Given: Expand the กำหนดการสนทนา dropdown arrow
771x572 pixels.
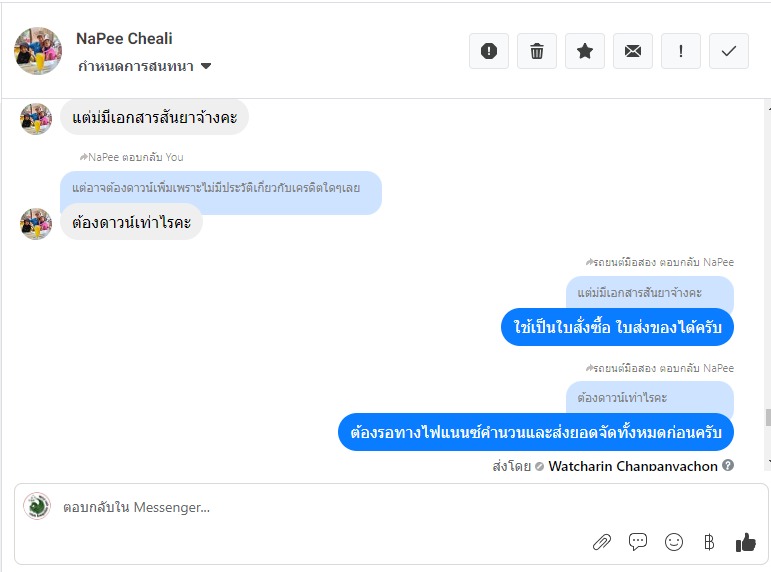Looking at the screenshot, I should click(206, 66).
